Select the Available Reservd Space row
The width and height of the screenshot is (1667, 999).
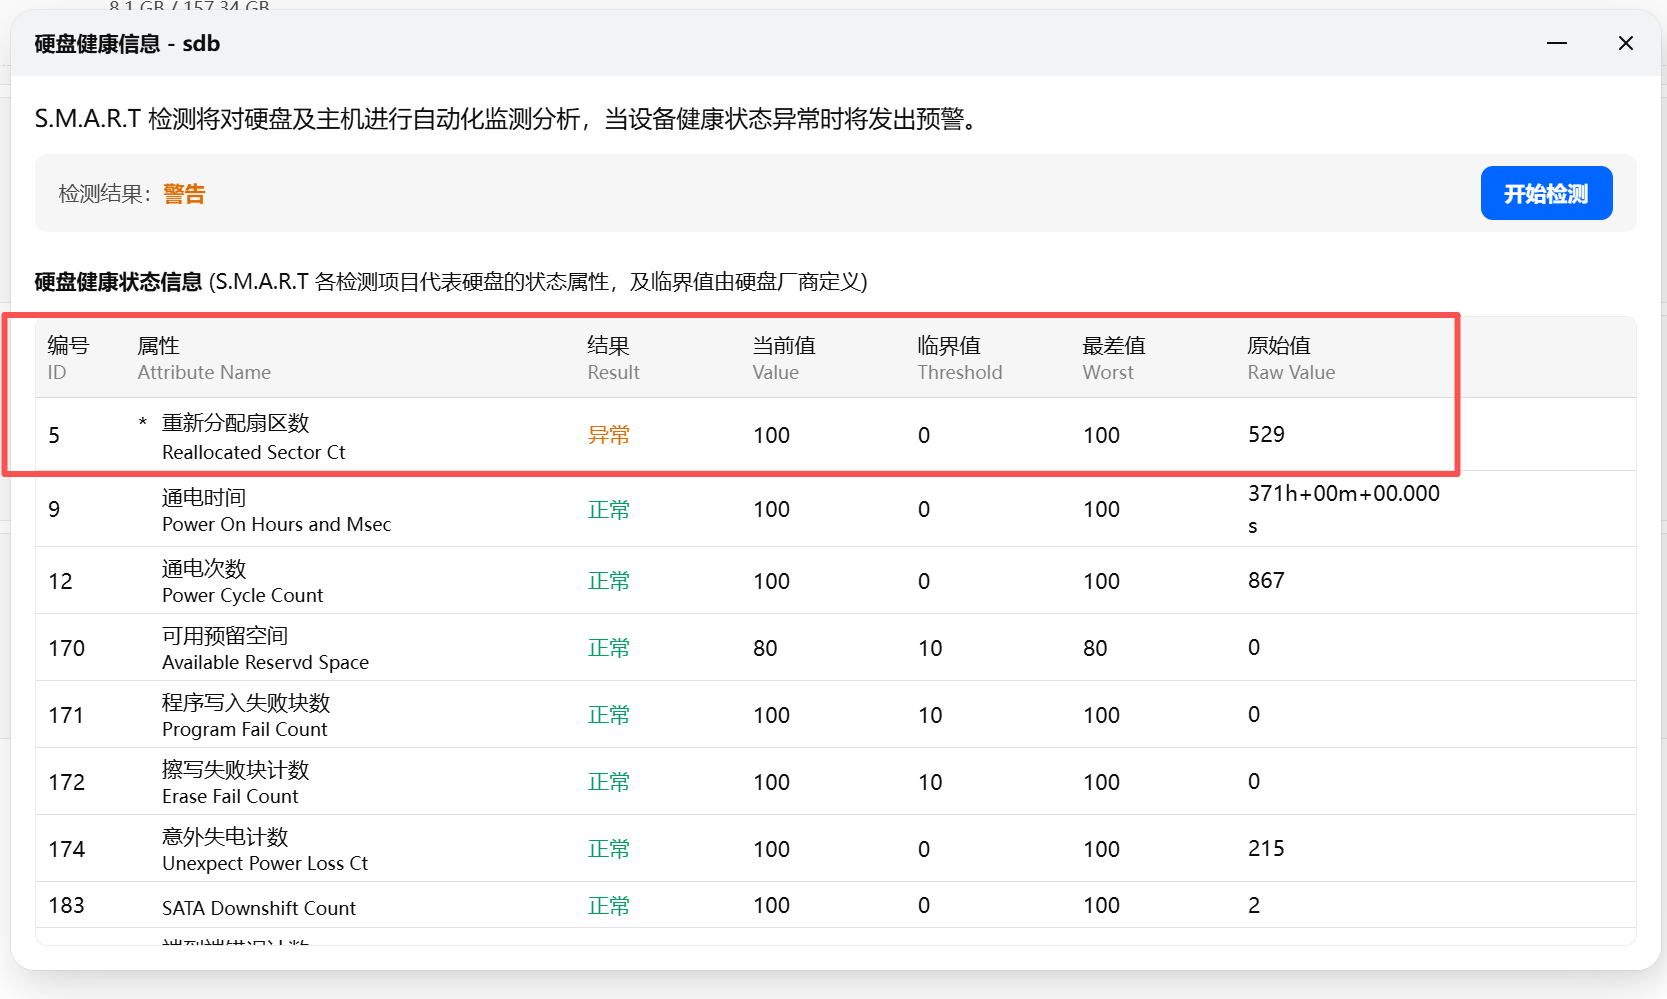[x=265, y=648]
